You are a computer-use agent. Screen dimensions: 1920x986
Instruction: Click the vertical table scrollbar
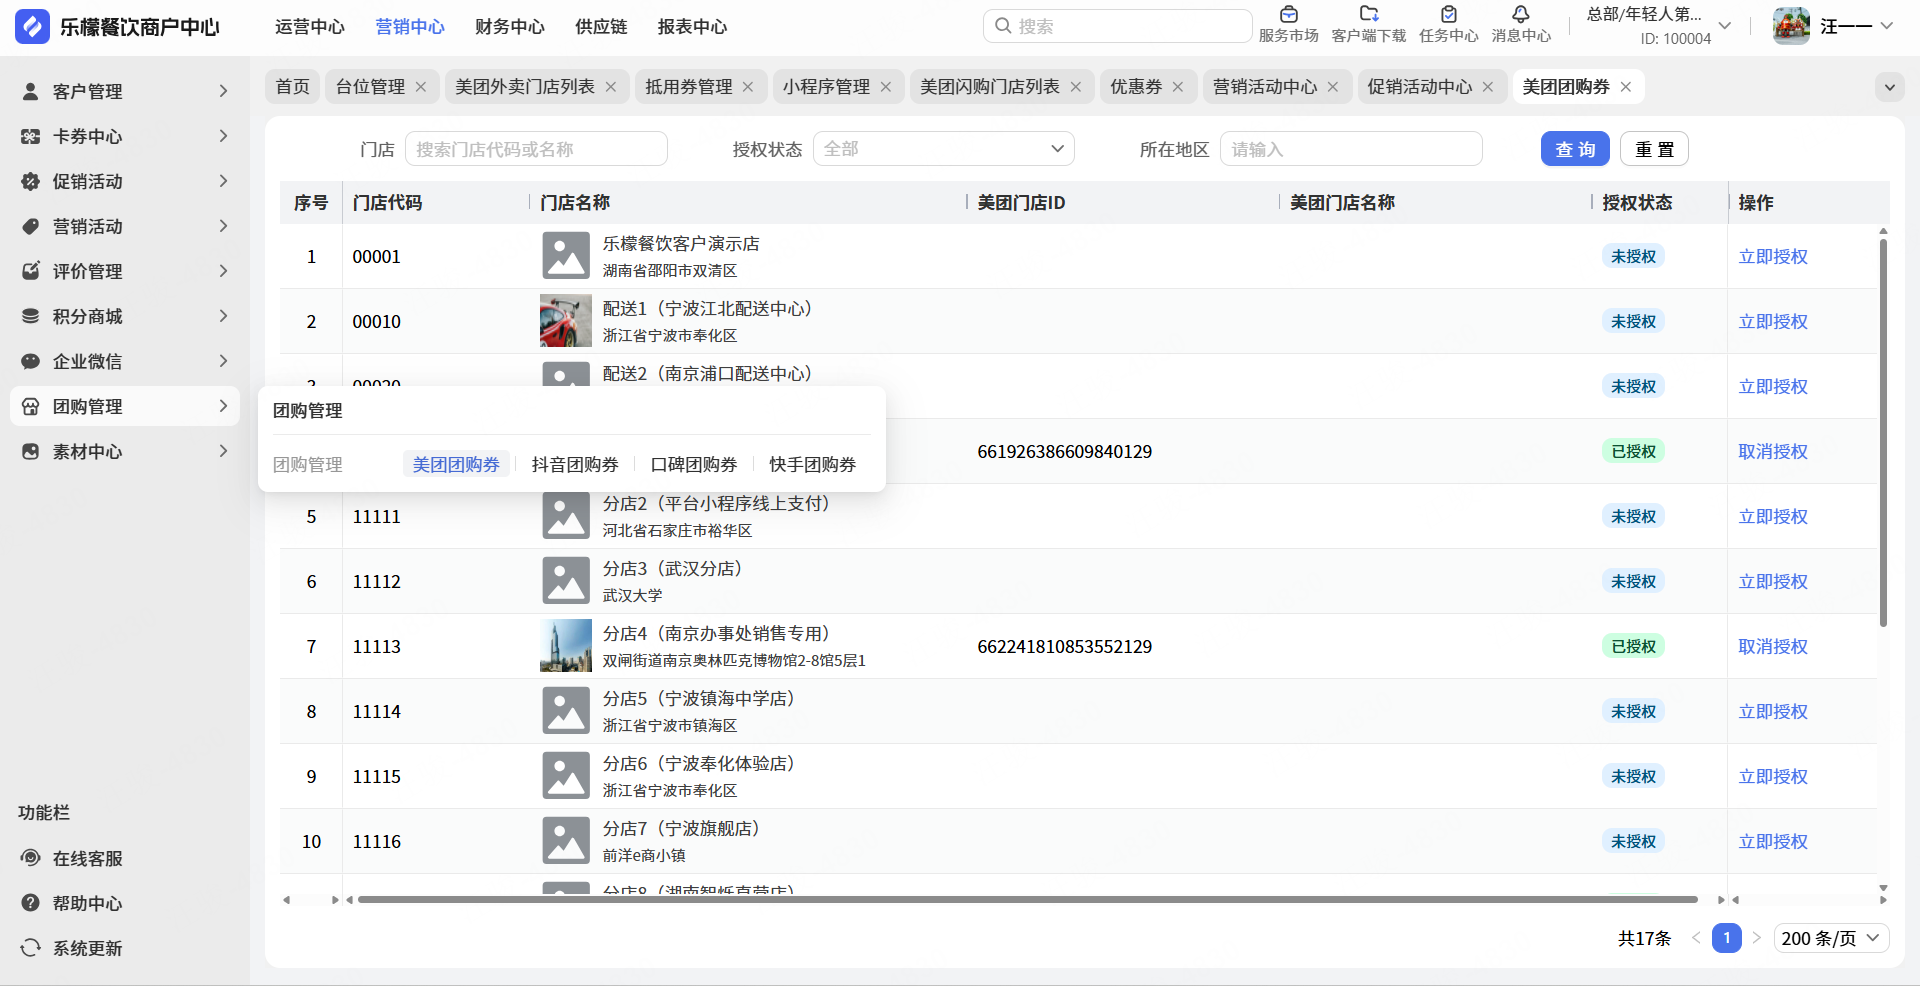pyautogui.click(x=1883, y=433)
